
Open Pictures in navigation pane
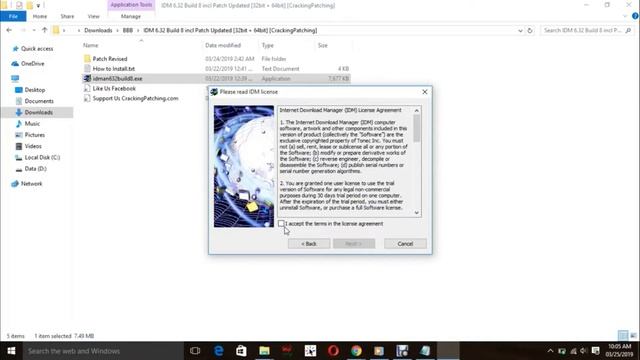35,135
